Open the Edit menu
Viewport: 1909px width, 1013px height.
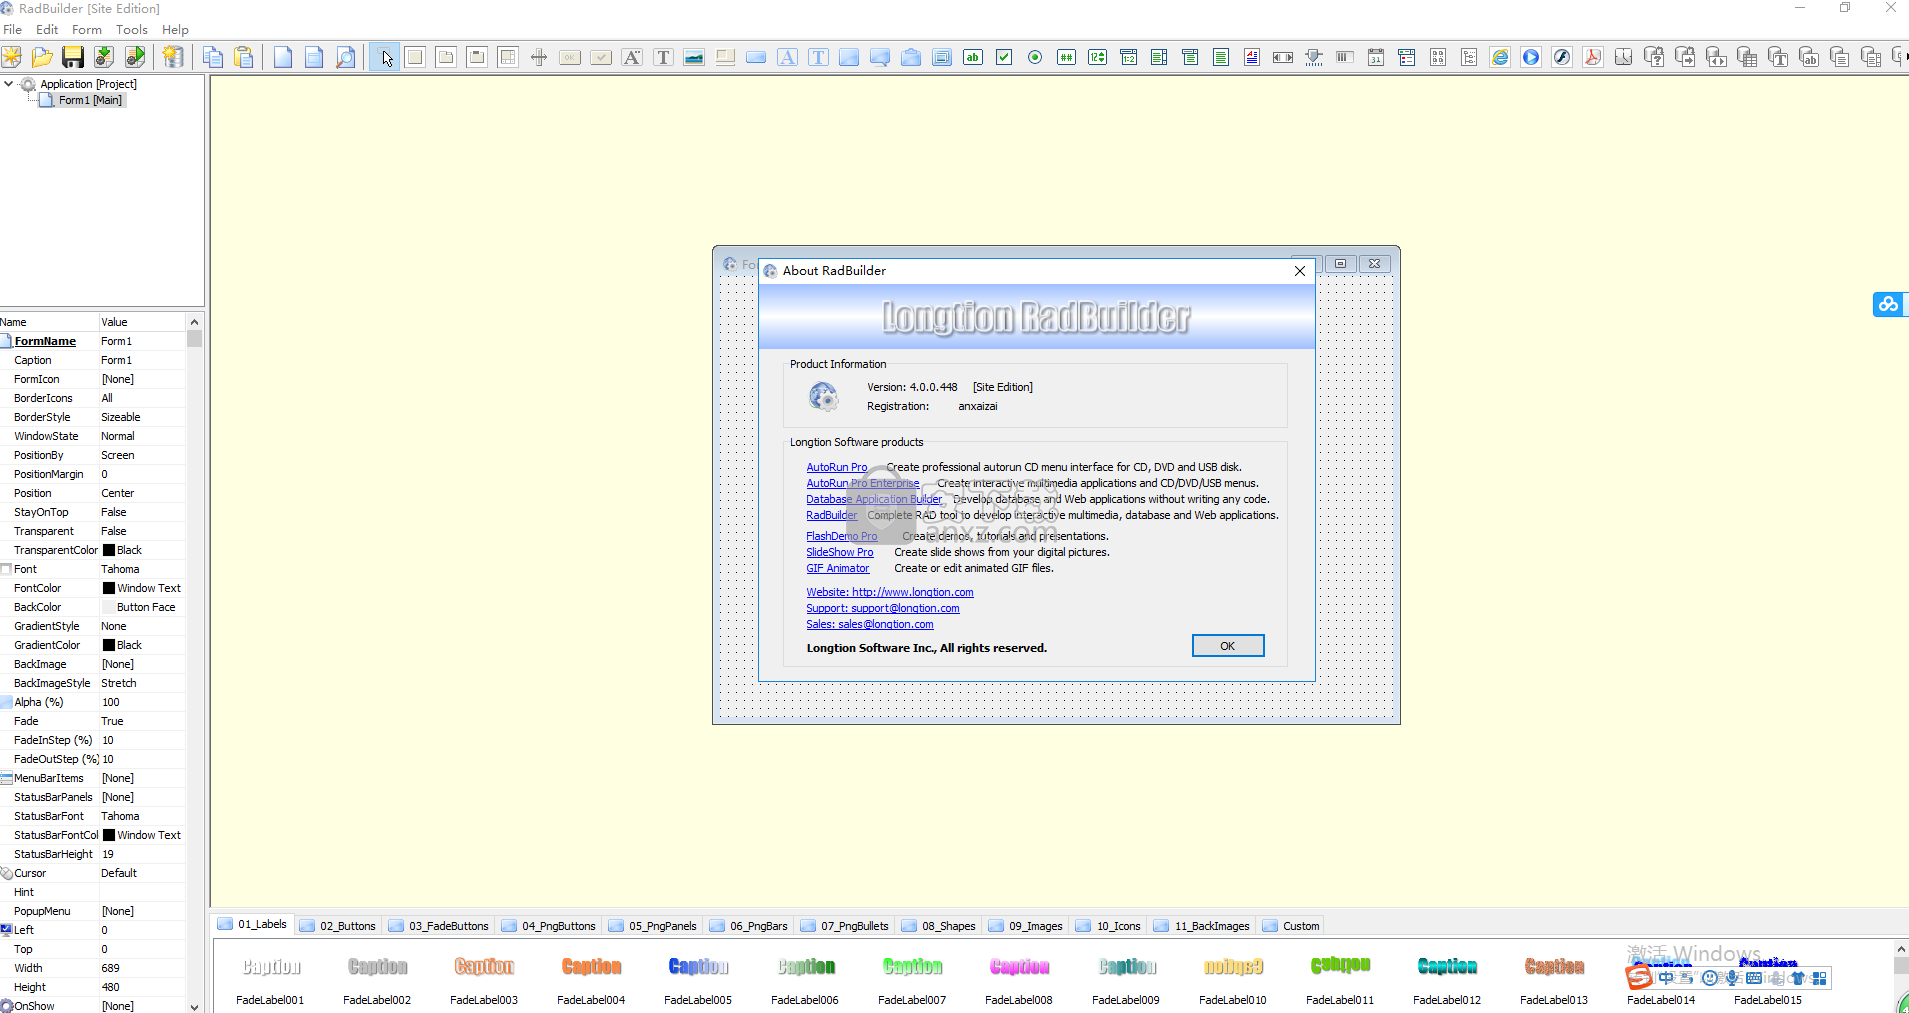[47, 30]
